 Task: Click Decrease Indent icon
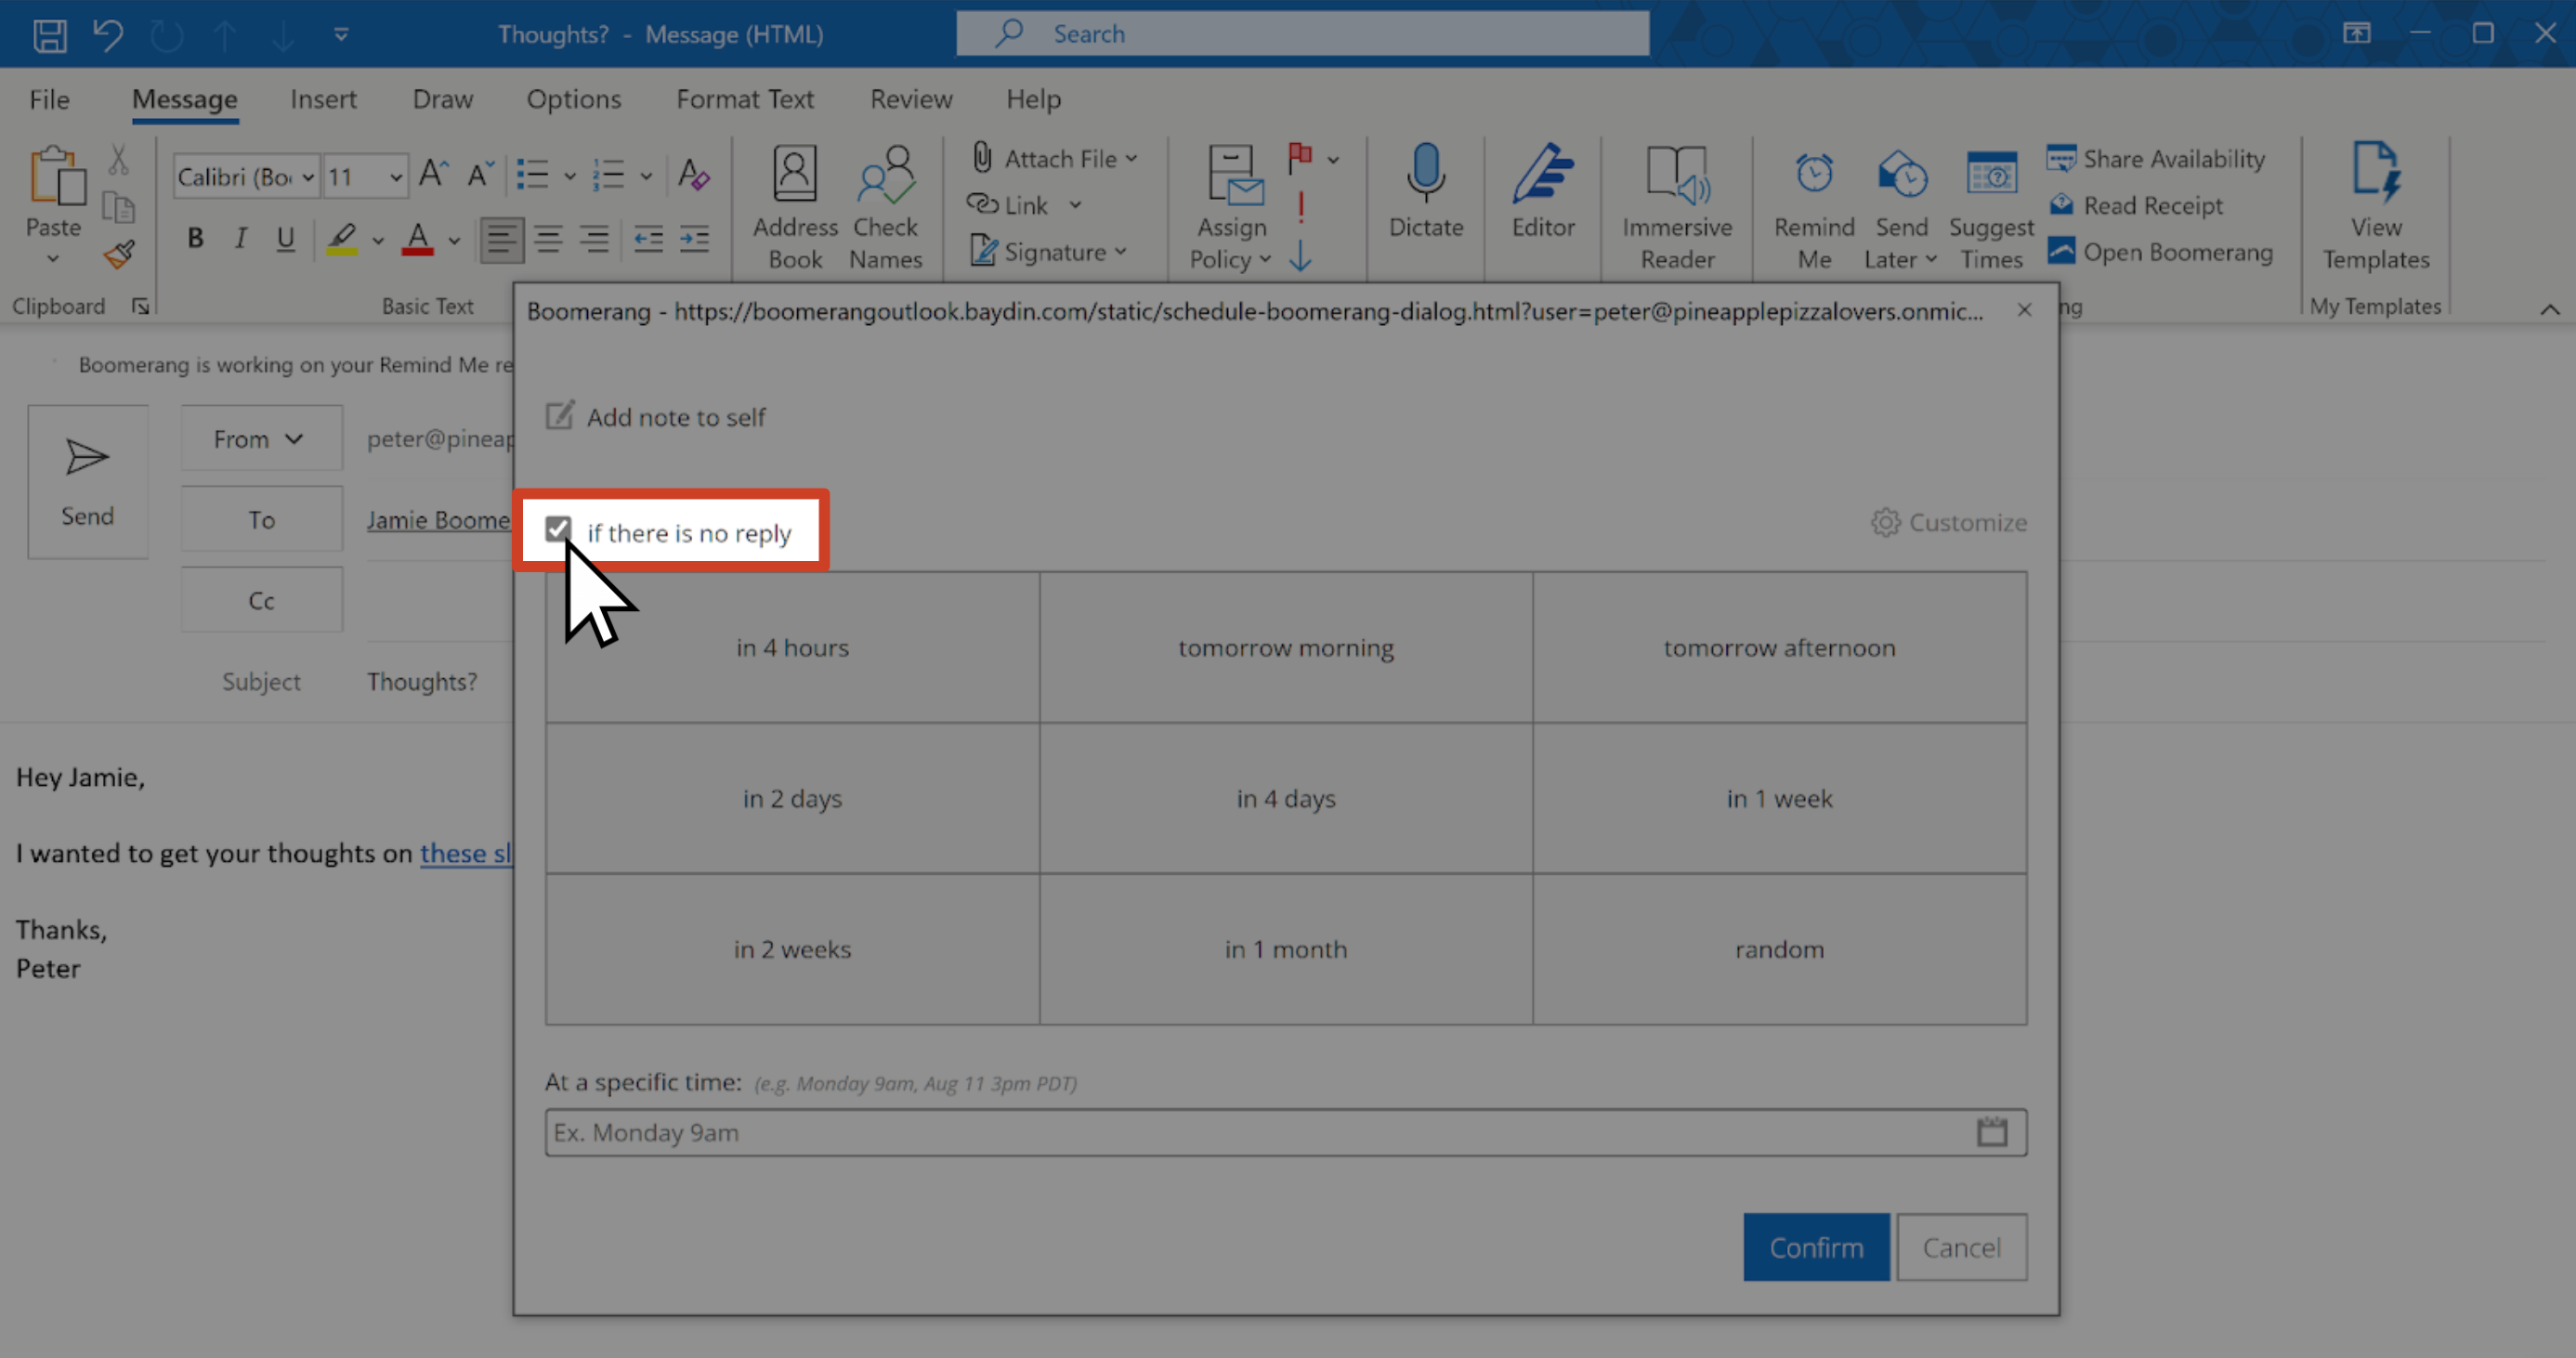[x=648, y=239]
